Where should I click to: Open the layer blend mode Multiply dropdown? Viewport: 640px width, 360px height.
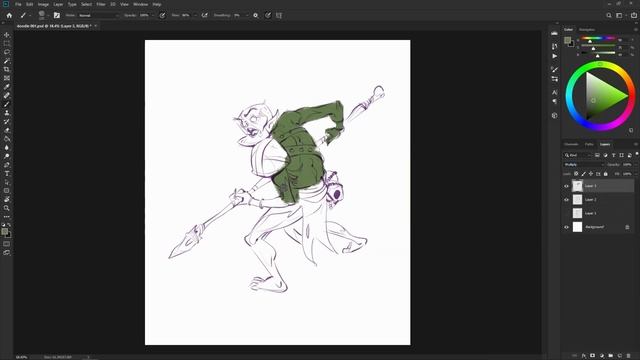[584, 164]
